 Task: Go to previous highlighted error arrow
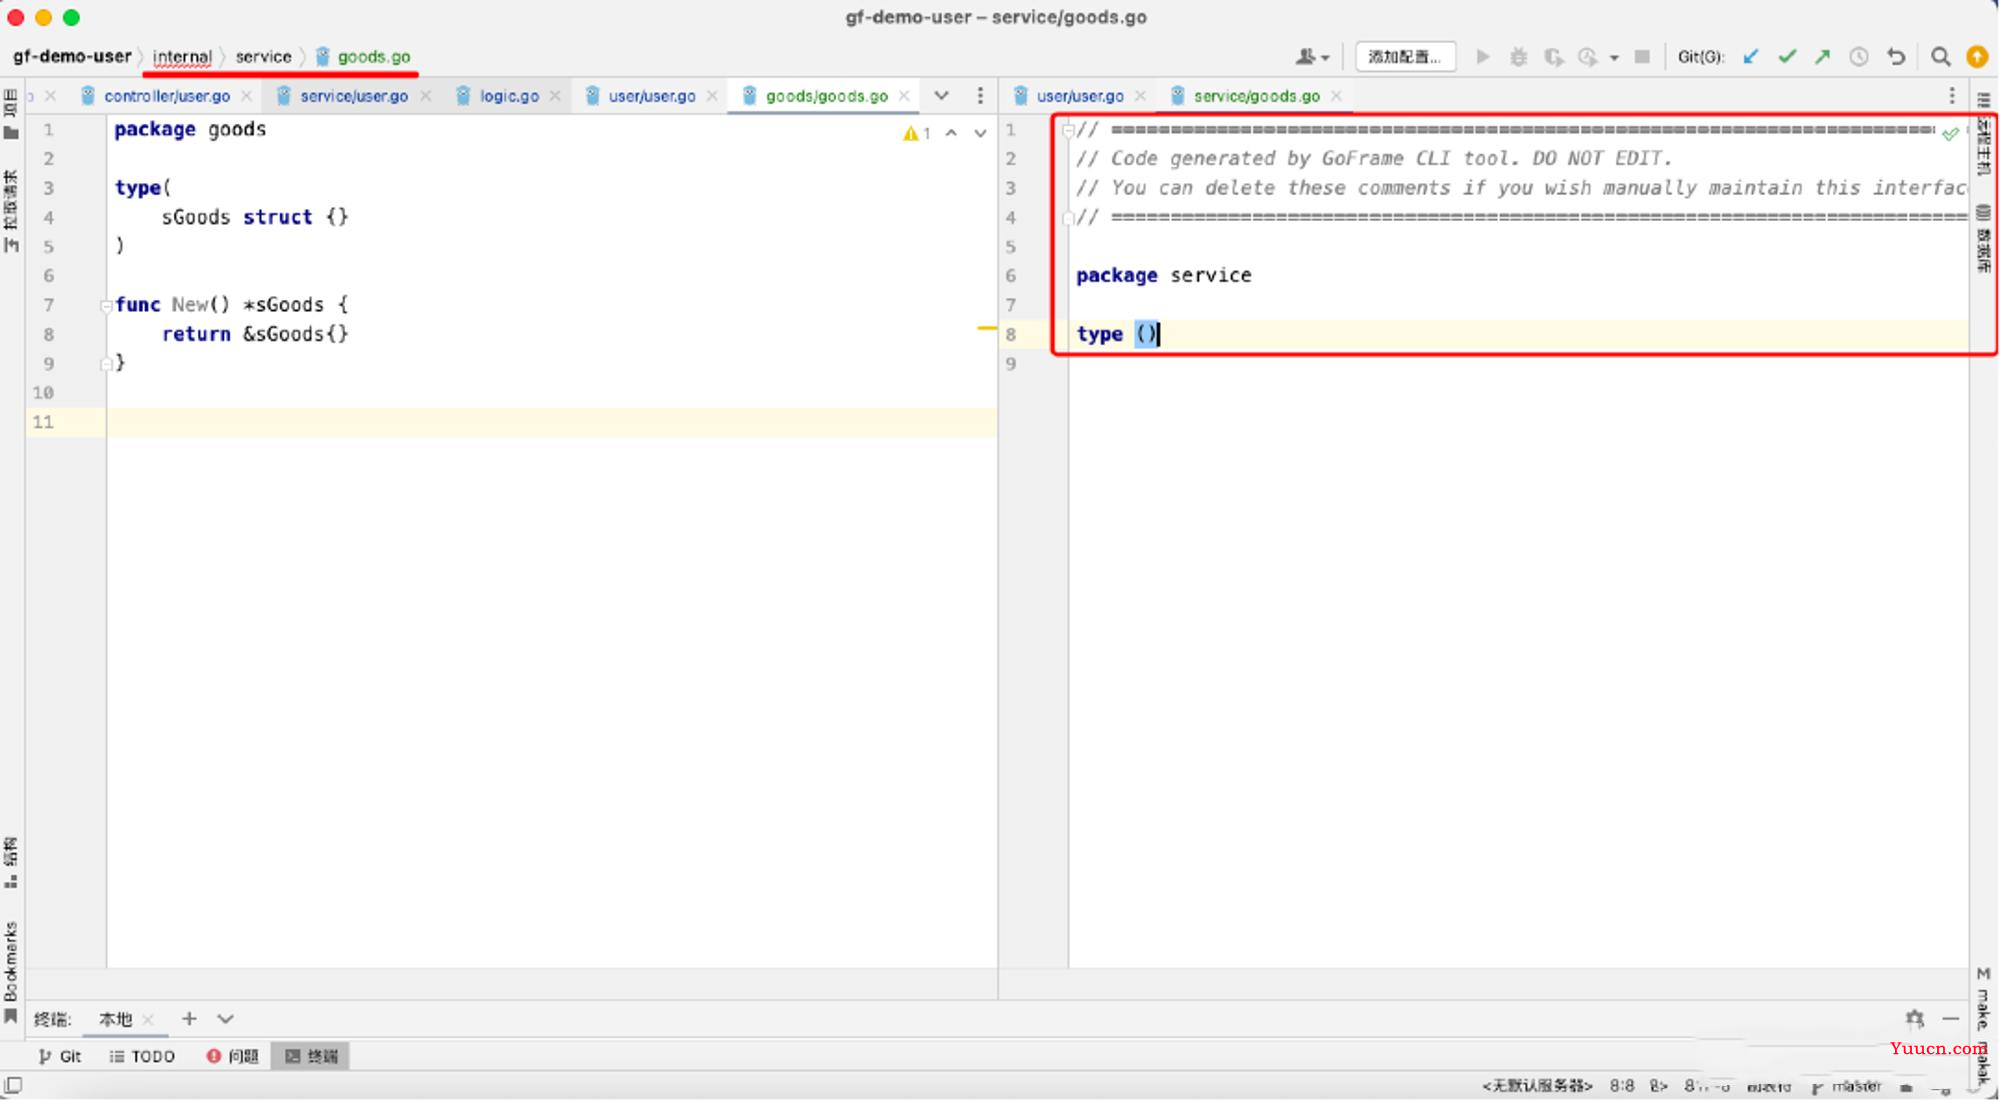(951, 133)
